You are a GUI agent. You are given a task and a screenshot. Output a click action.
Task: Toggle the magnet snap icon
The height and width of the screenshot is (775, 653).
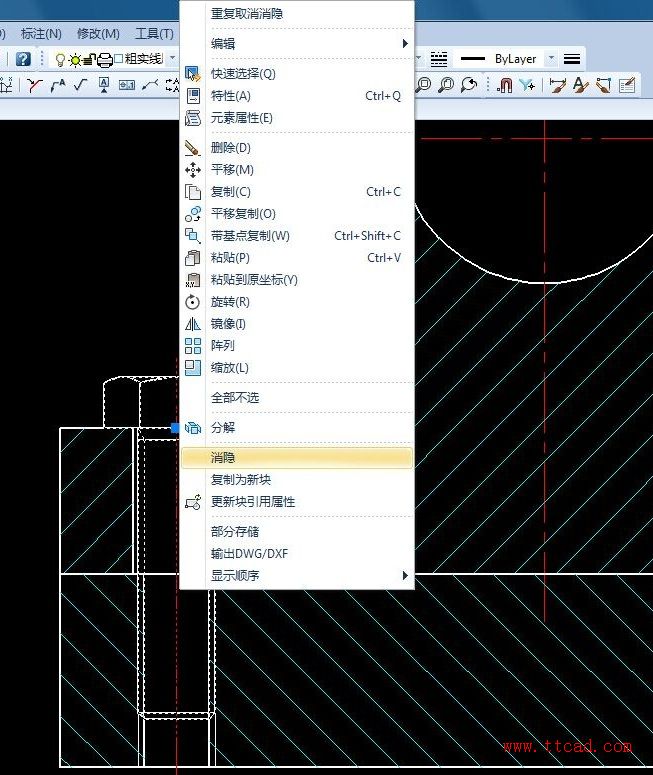pos(504,85)
